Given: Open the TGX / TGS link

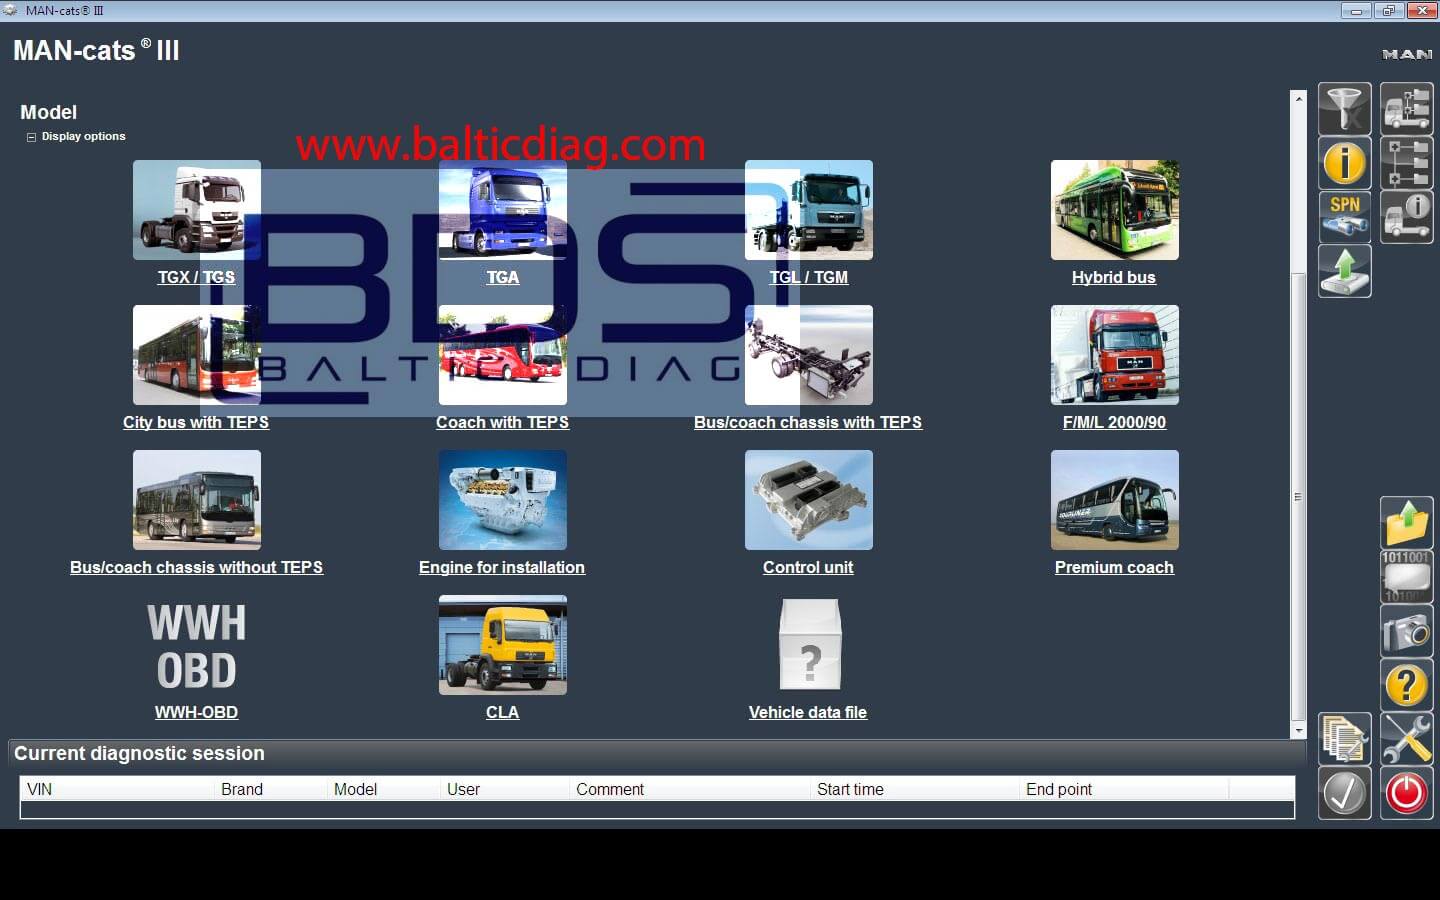Looking at the screenshot, I should click(196, 277).
